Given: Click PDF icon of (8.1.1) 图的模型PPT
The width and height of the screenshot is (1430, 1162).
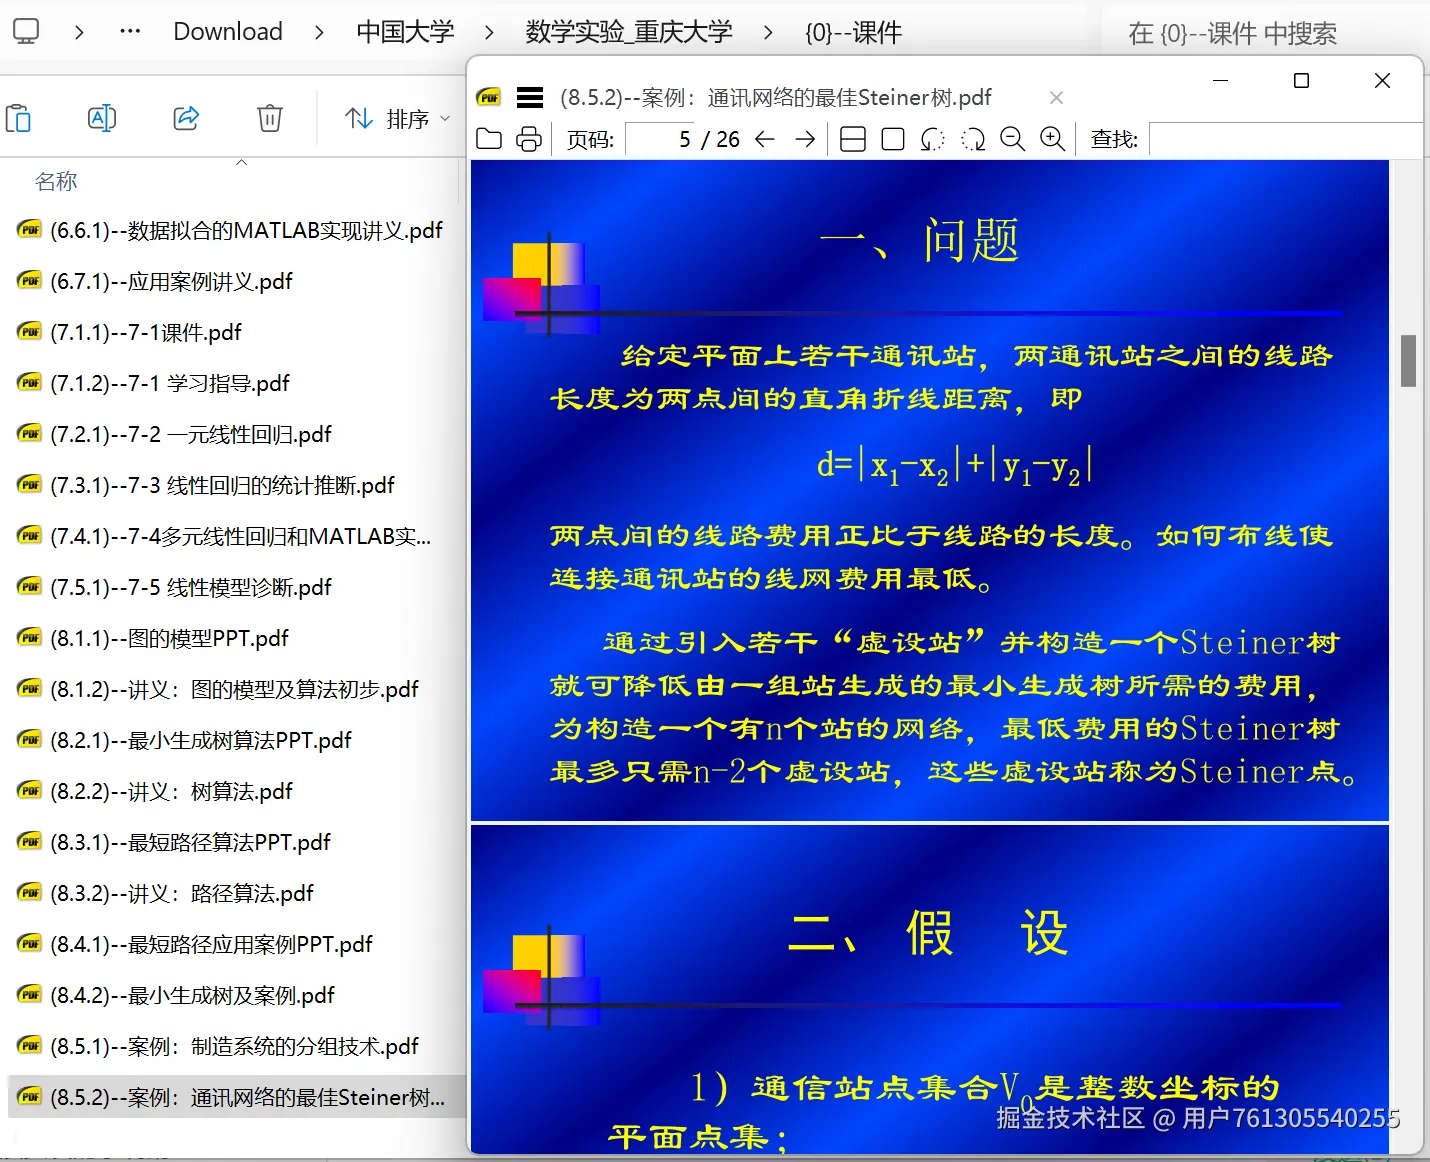Looking at the screenshot, I should pyautogui.click(x=30, y=638).
